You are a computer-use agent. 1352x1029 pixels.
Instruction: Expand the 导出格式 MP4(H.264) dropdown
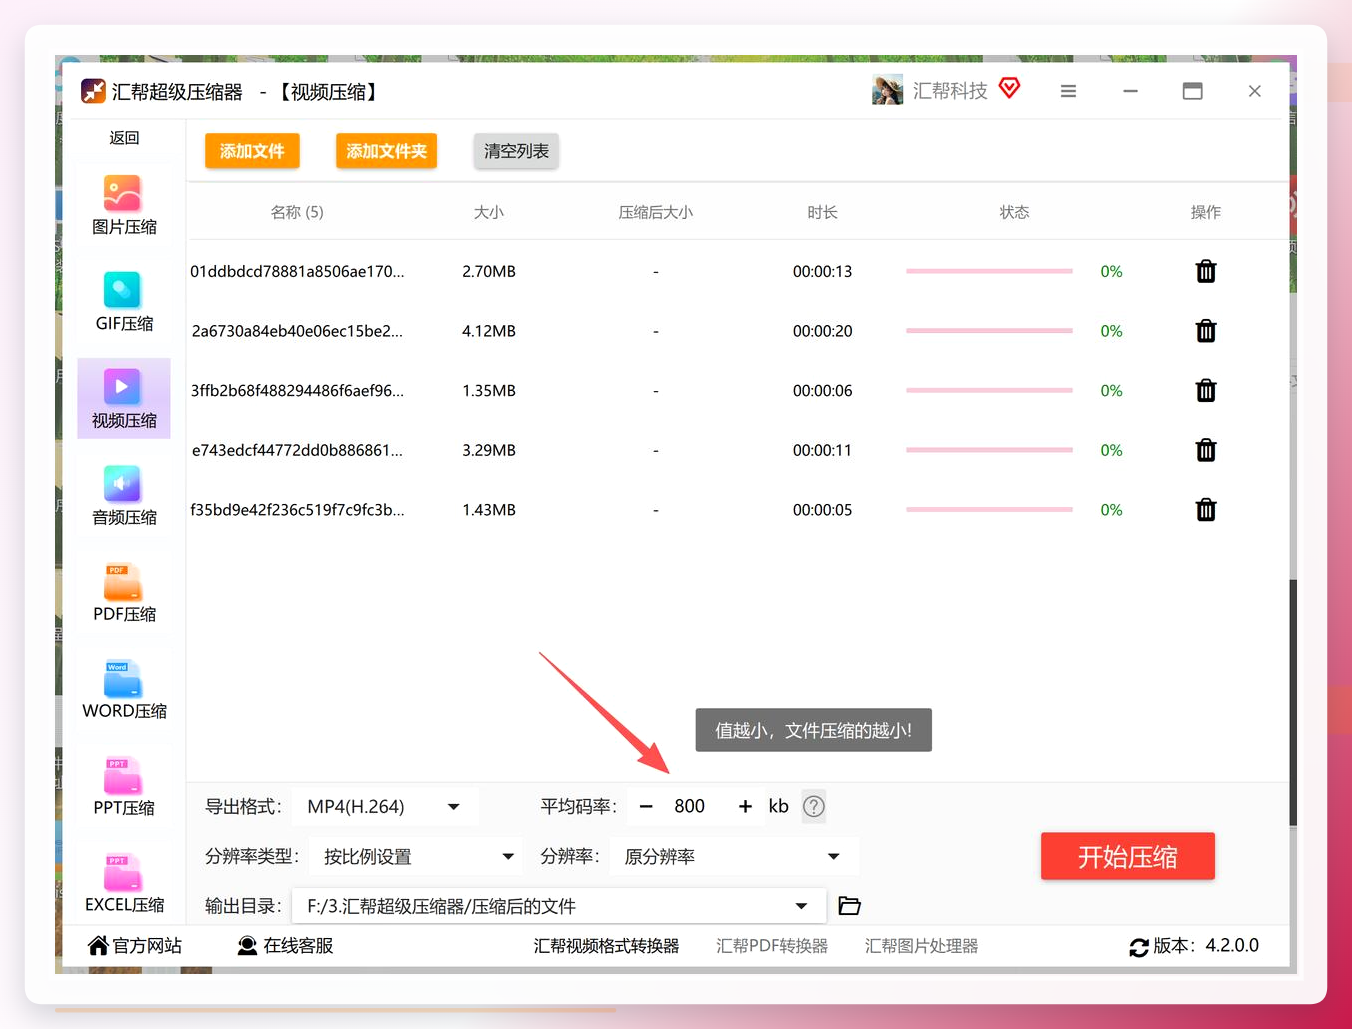click(385, 806)
